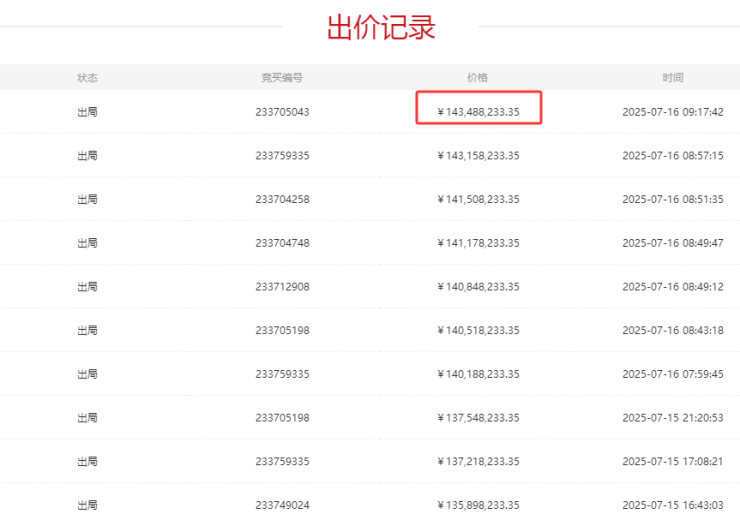Select bidder number 233704748

pyautogui.click(x=282, y=243)
